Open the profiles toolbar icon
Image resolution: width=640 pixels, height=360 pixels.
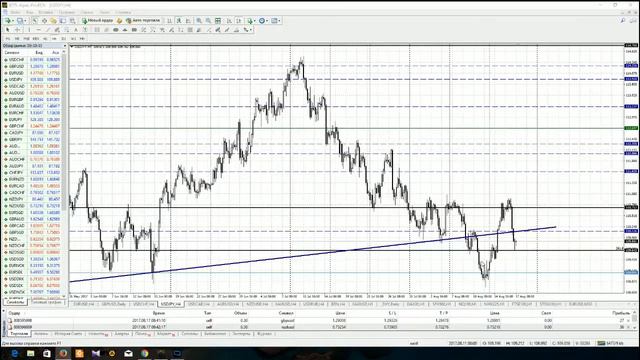click(x=20, y=20)
